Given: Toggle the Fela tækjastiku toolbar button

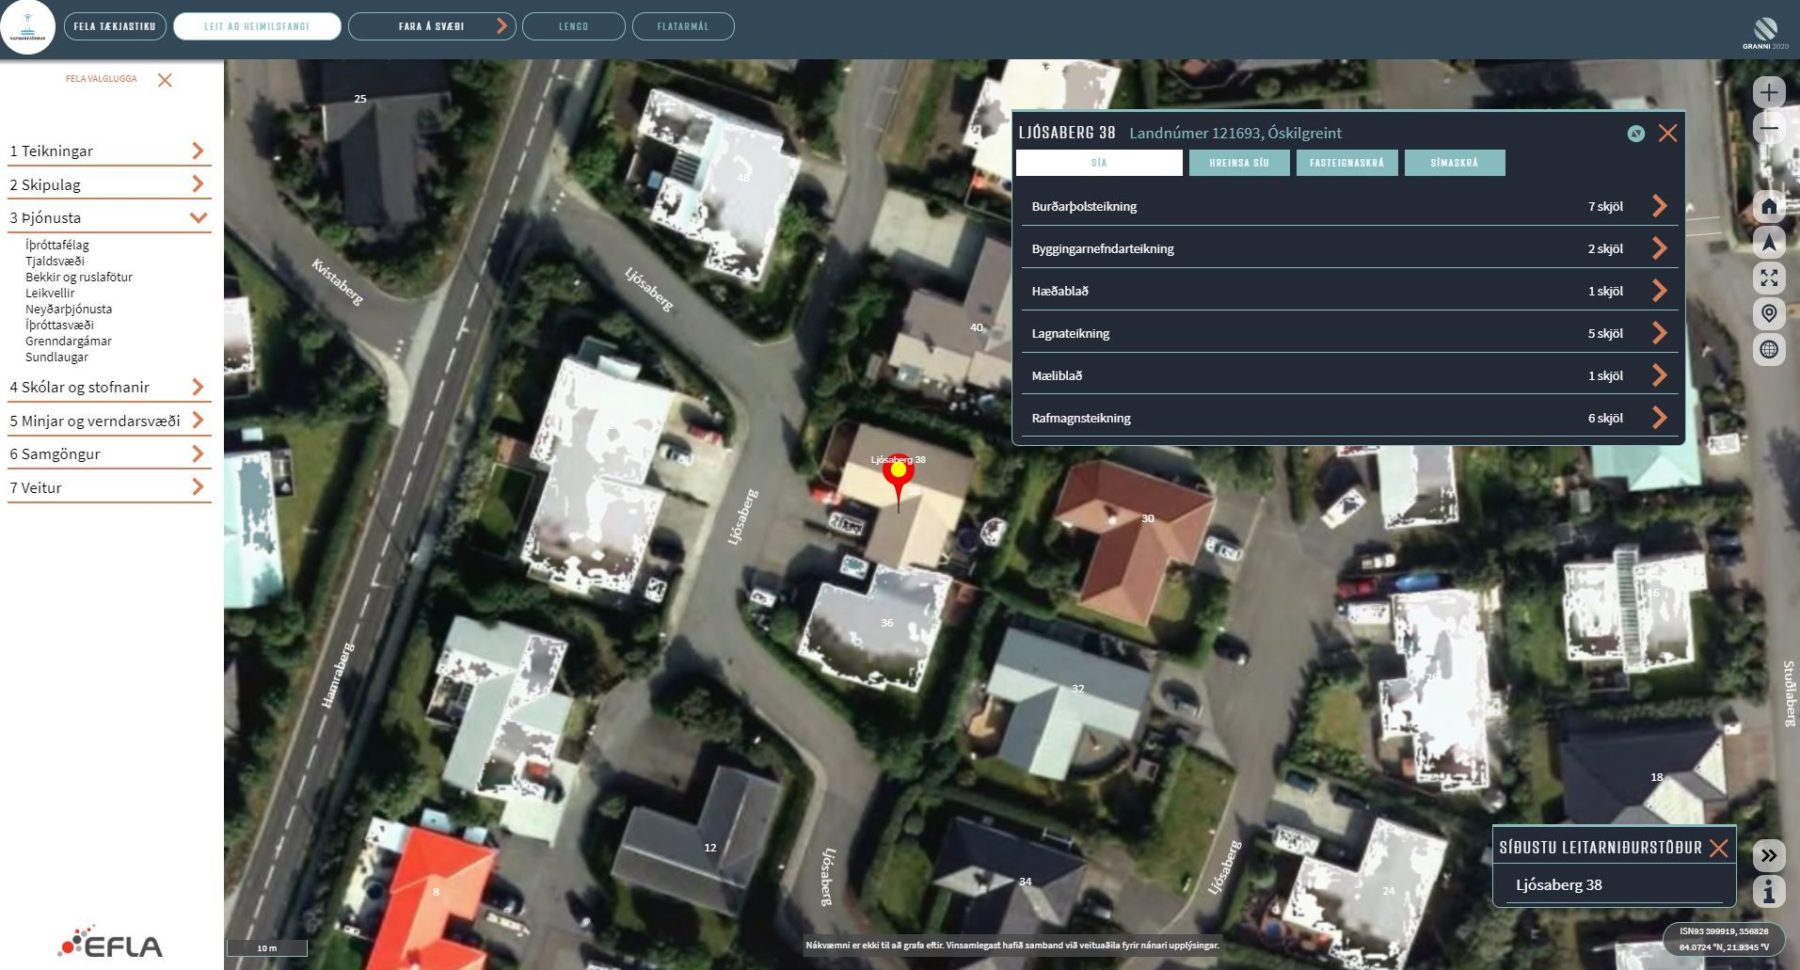Looking at the screenshot, I should click(x=115, y=26).
